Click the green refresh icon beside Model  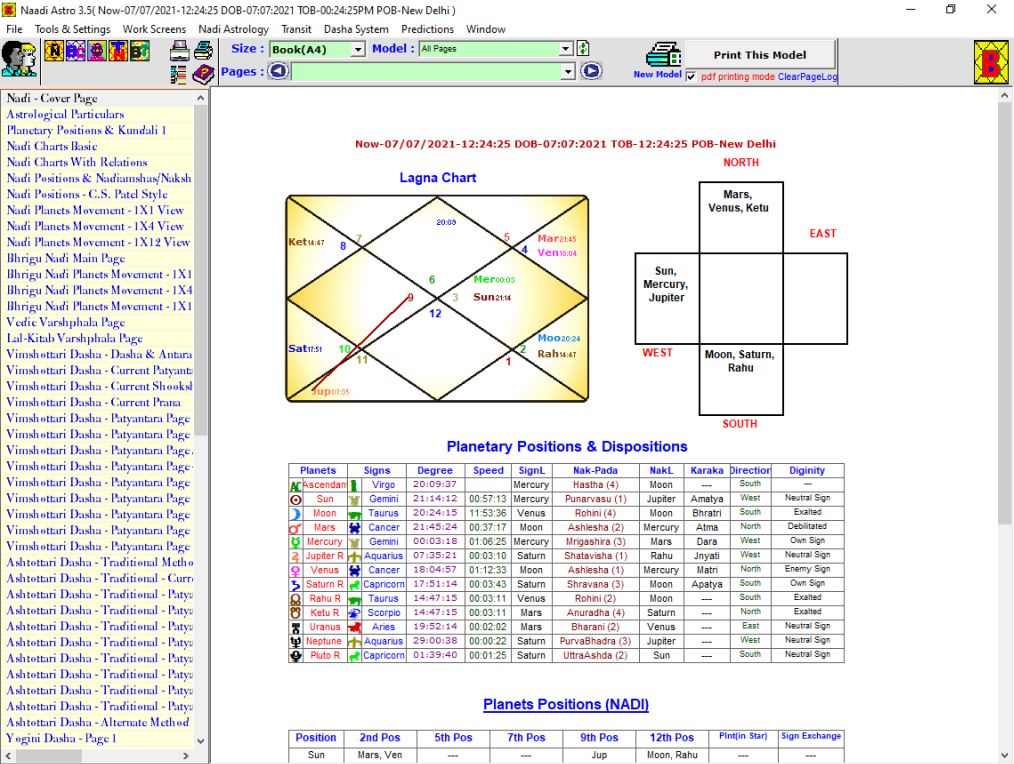click(x=583, y=49)
